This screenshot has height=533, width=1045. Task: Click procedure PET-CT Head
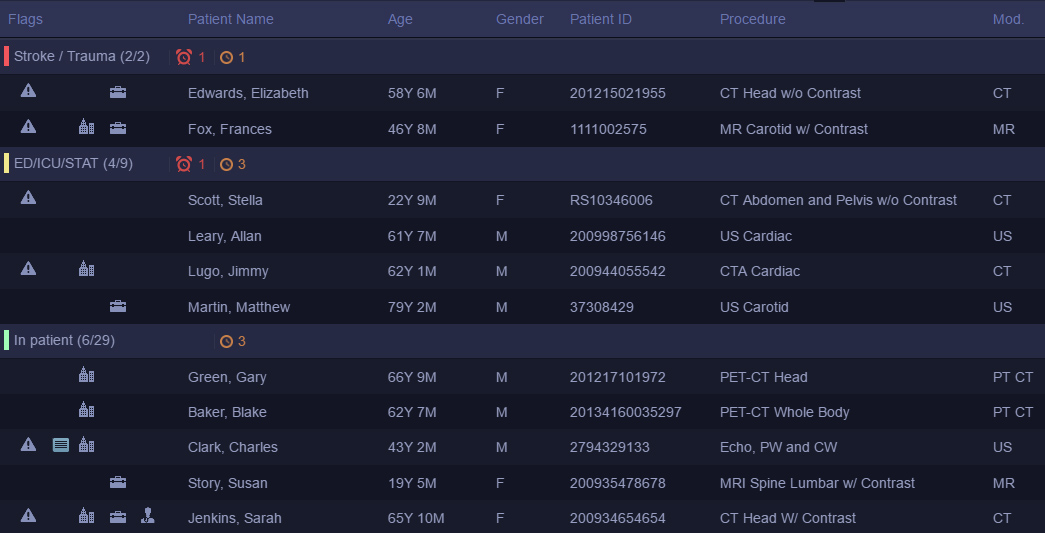[x=764, y=378]
